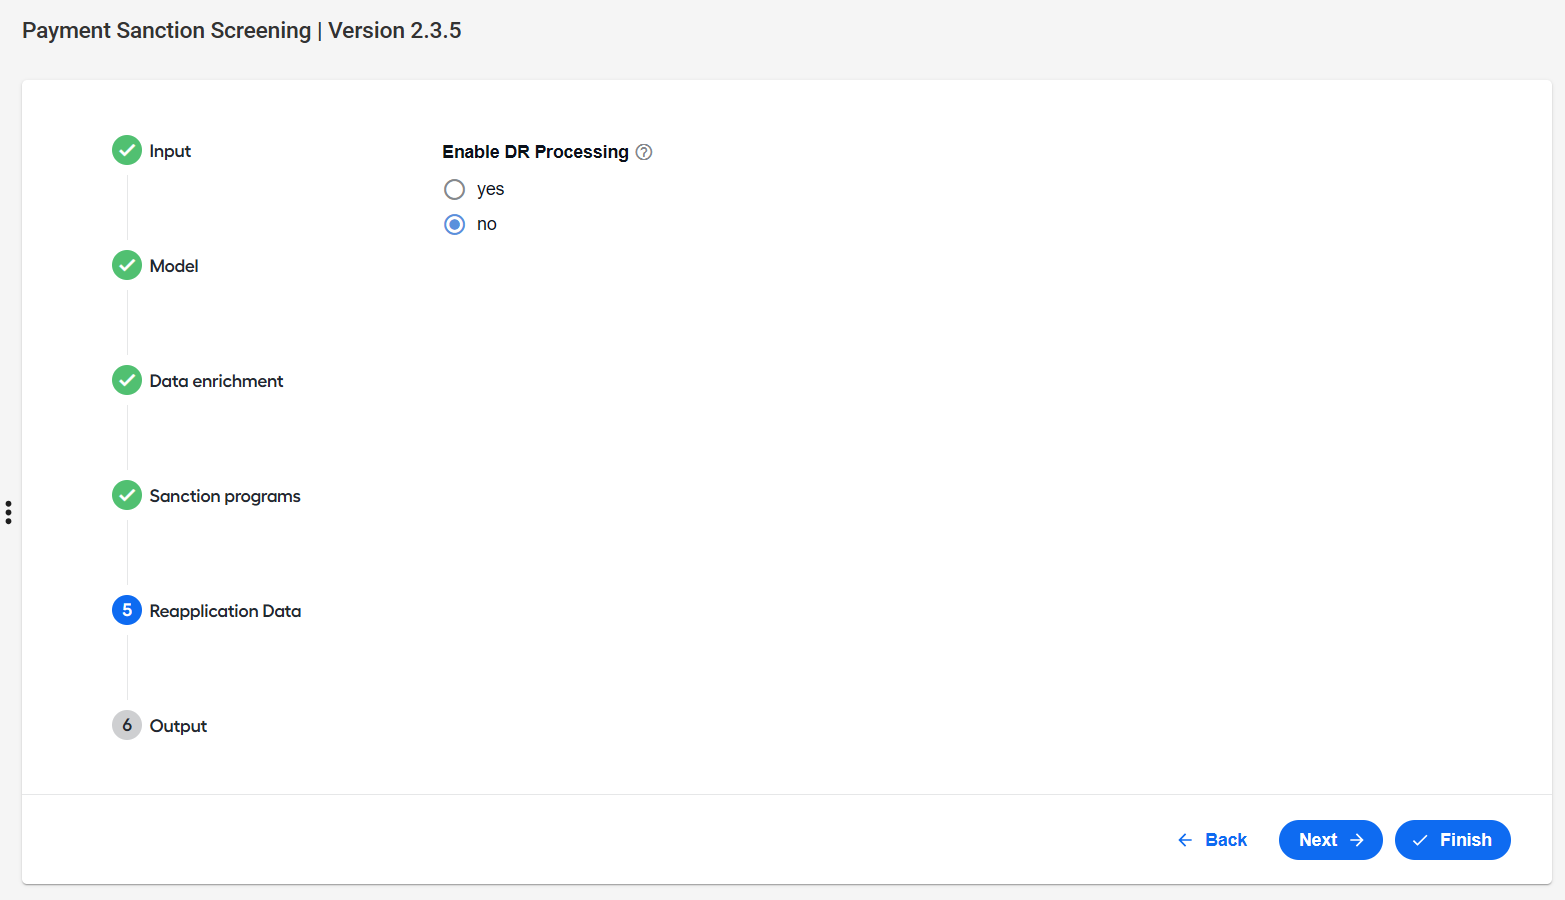This screenshot has width=1565, height=900.
Task: Click the Input step green checkmark icon
Action: coord(127,150)
